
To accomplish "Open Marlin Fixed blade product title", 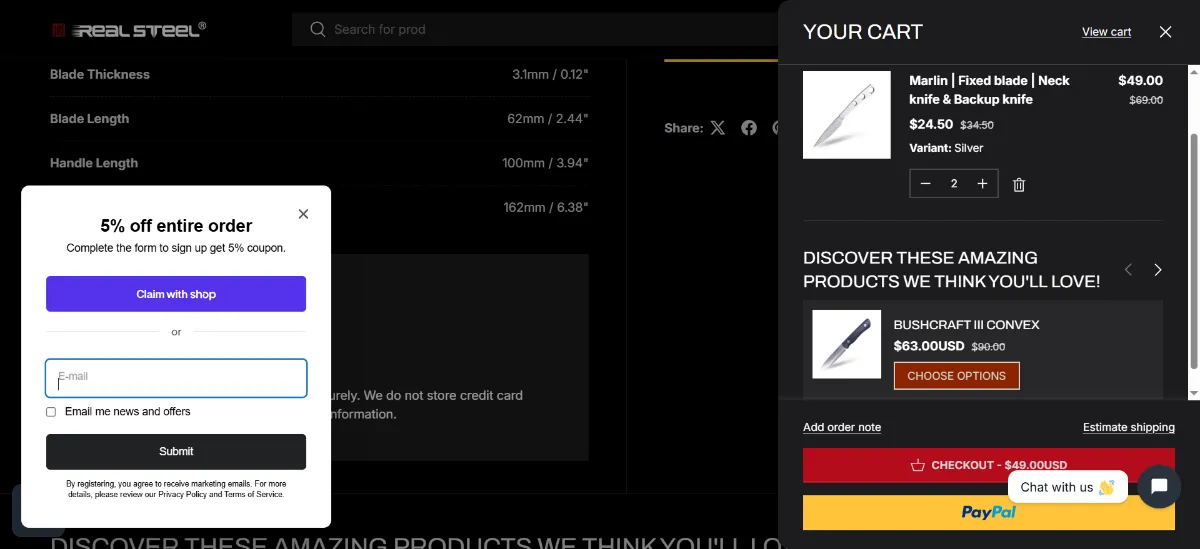I will 989,90.
